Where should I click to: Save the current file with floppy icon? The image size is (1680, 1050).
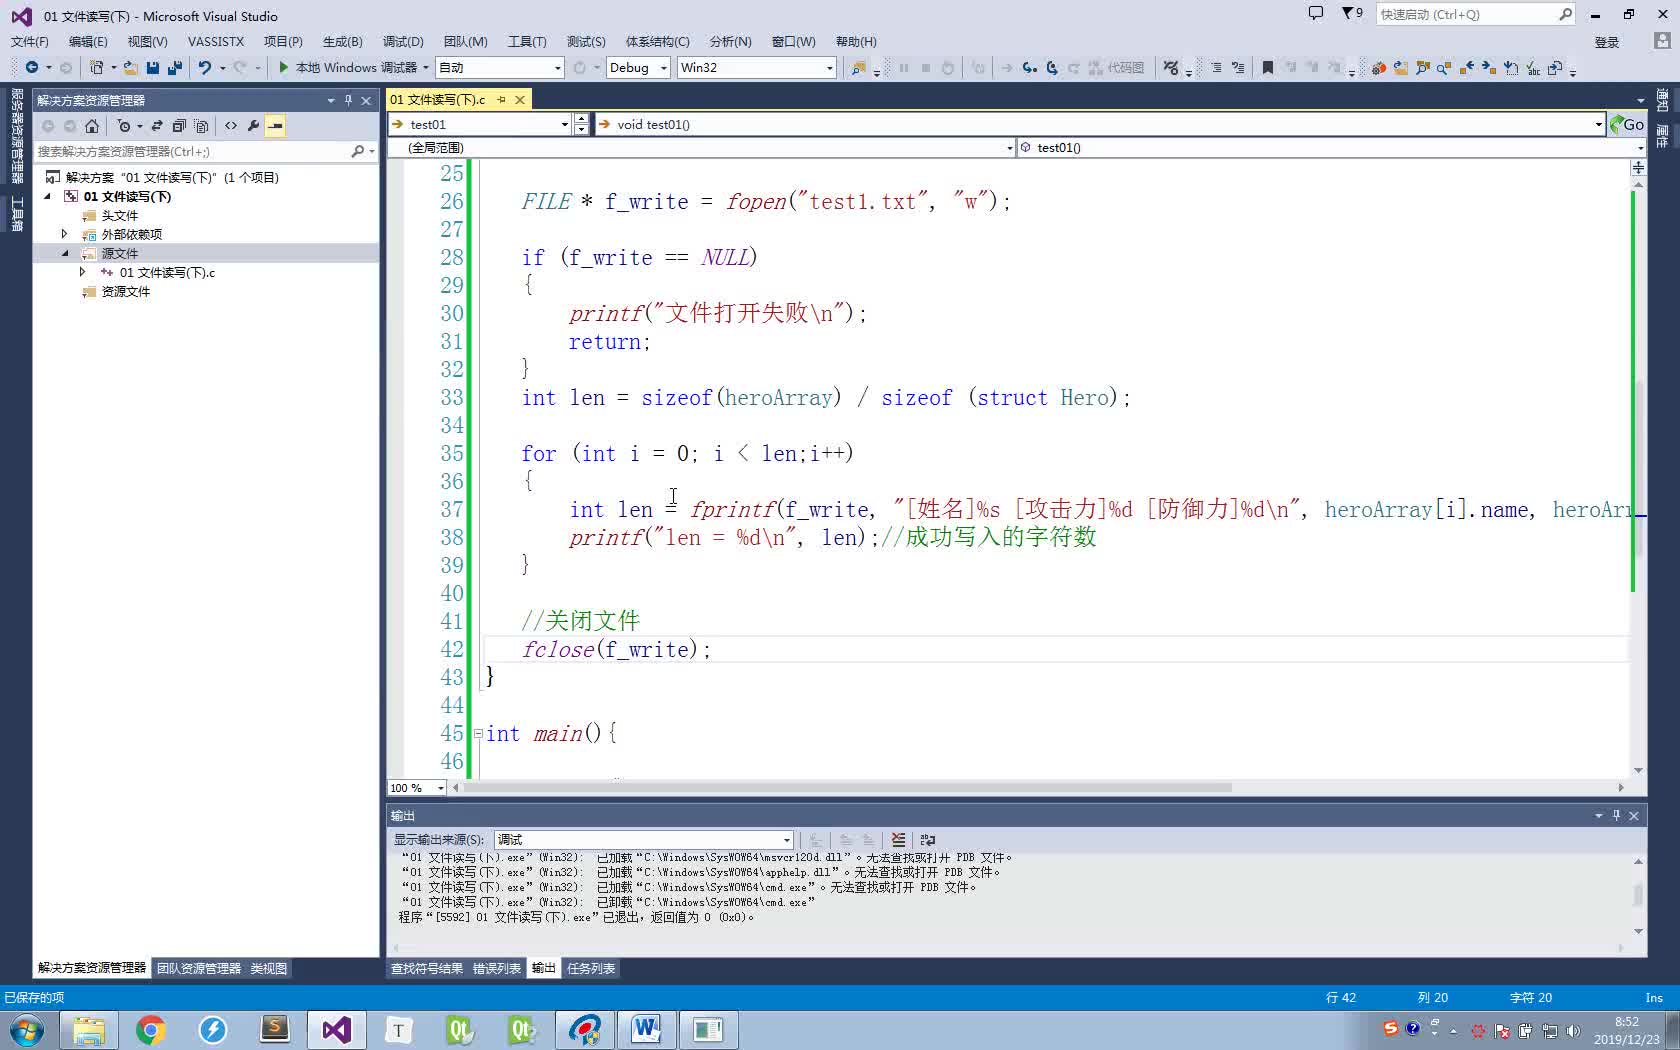click(153, 67)
